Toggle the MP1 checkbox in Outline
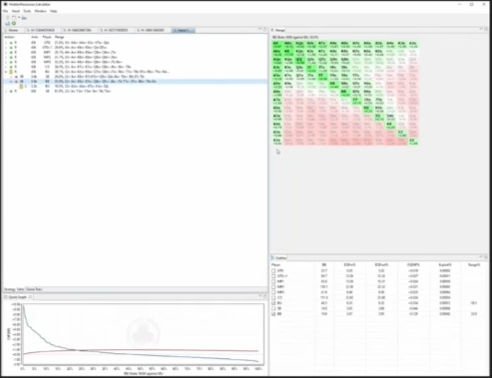Image resolution: width=492 pixels, height=378 pixels. (x=273, y=281)
